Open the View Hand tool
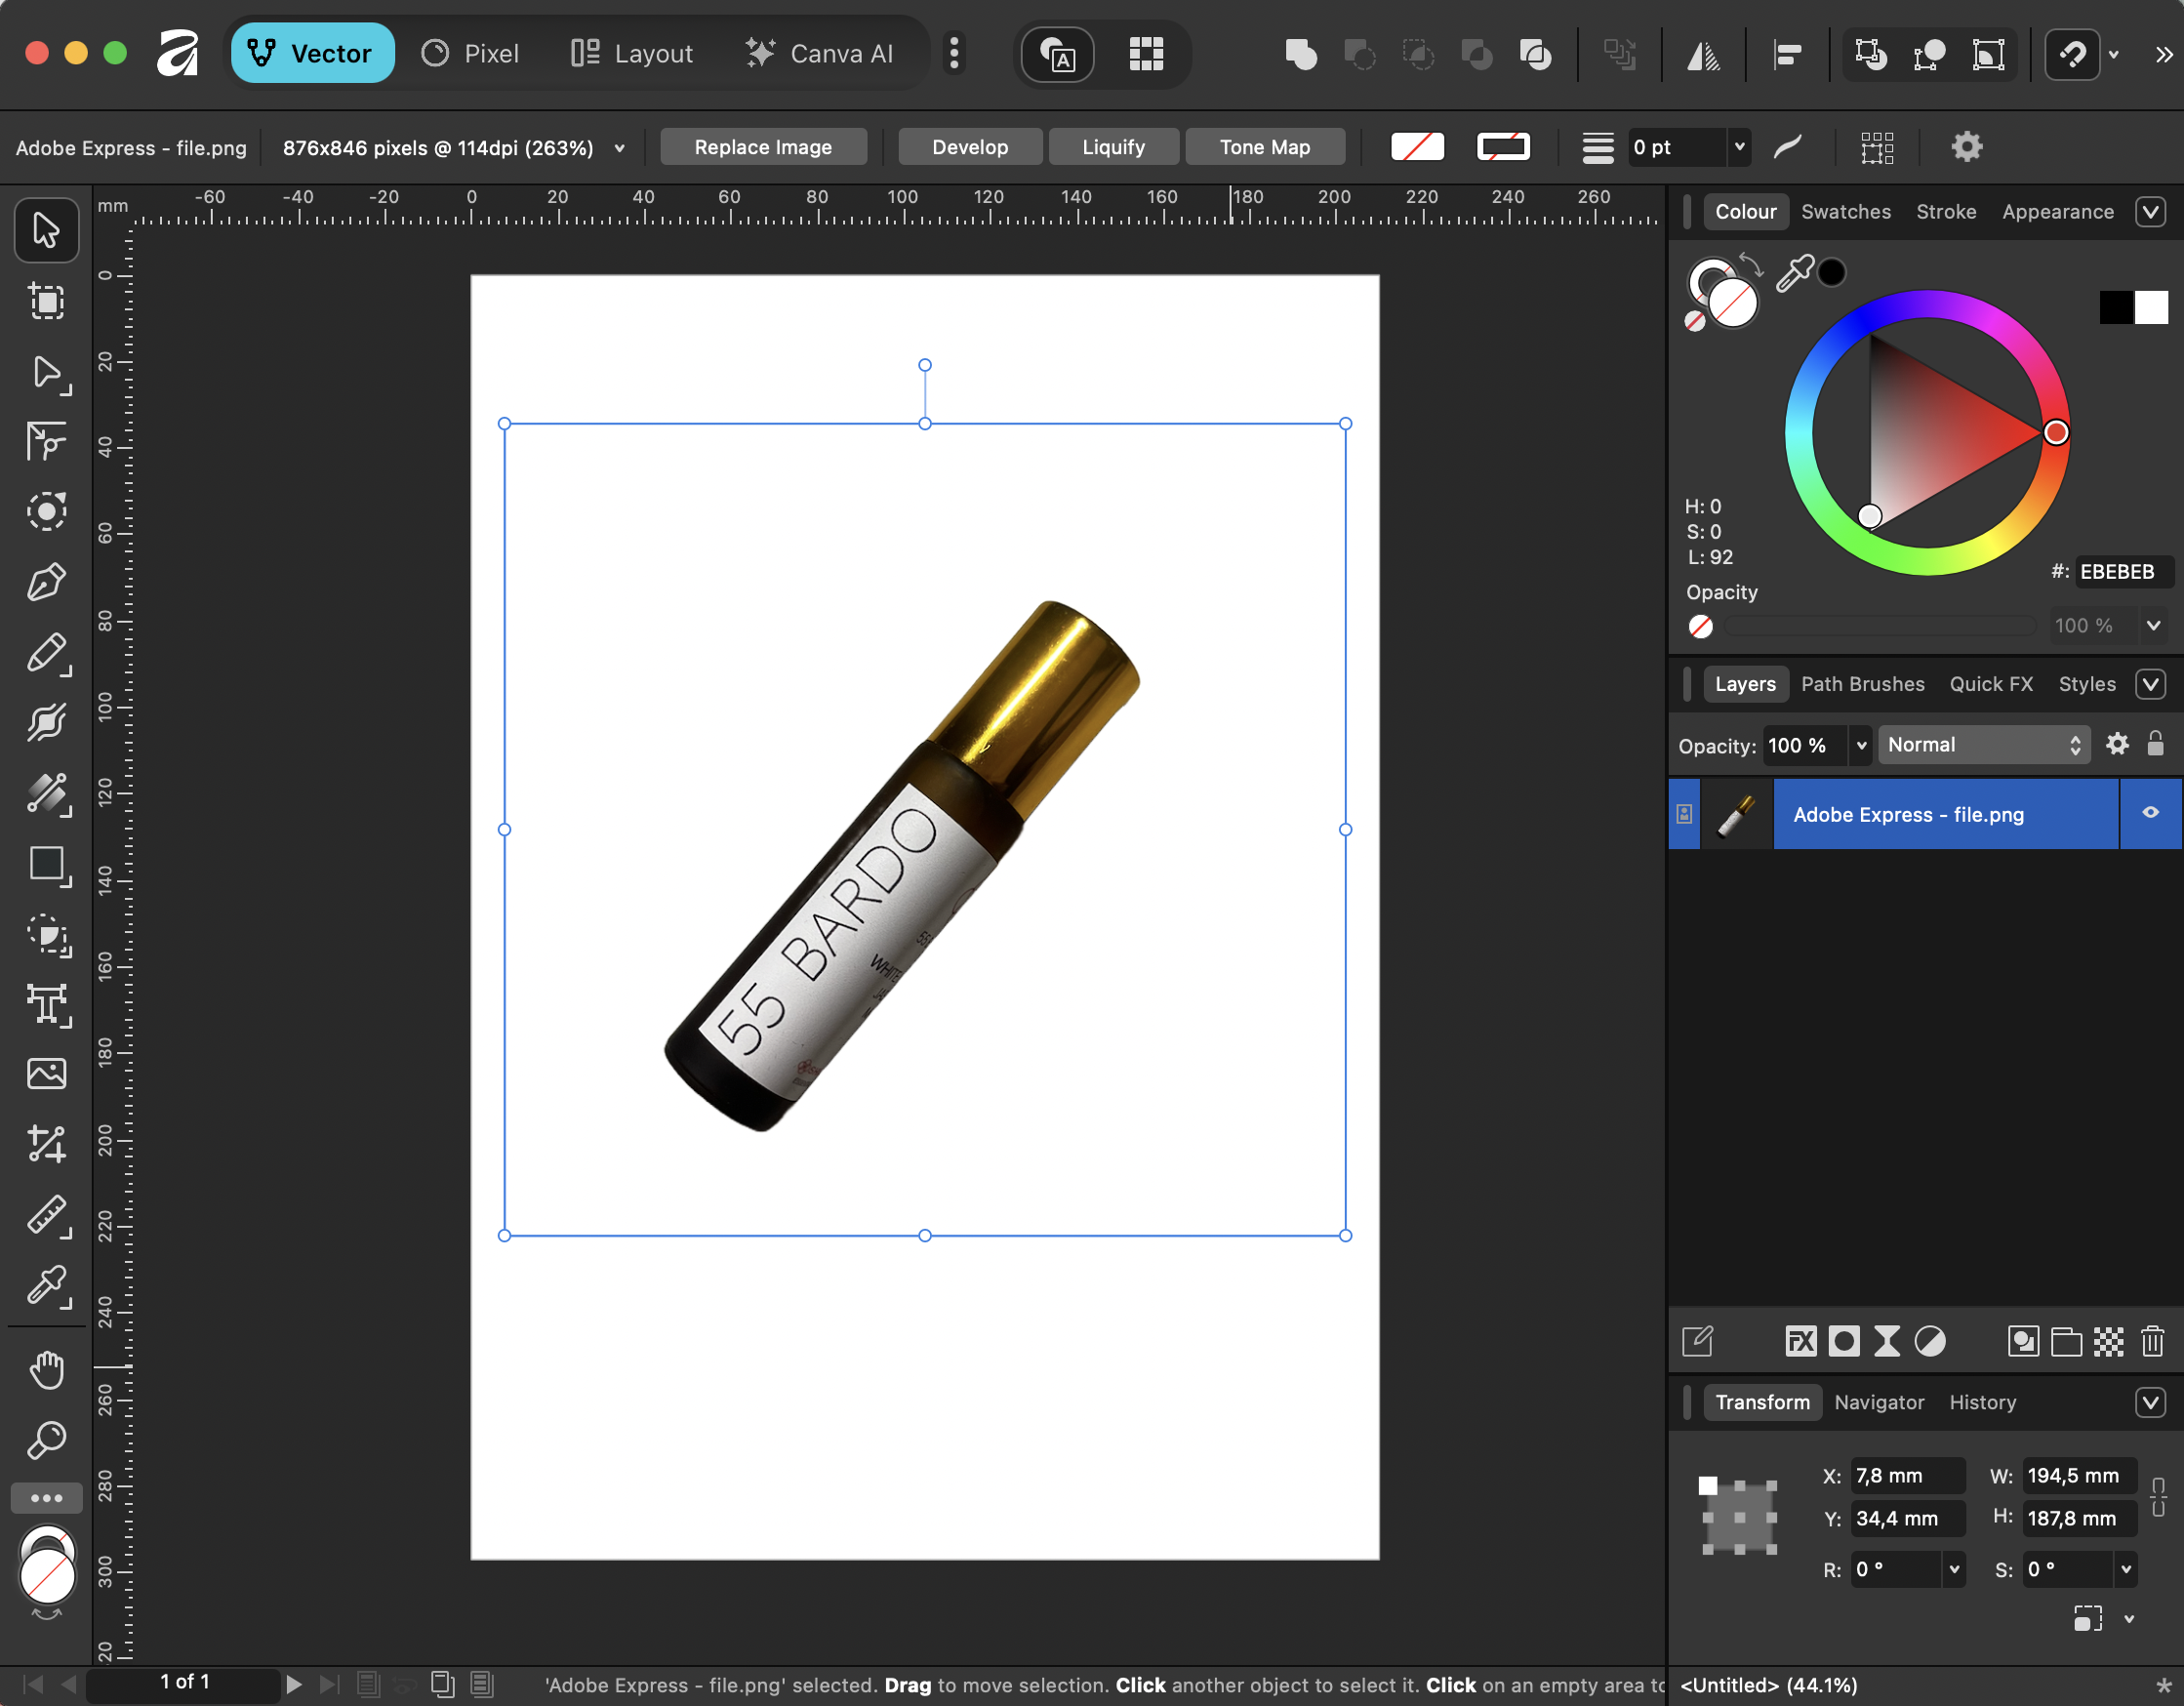This screenshot has height=1706, width=2184. click(46, 1369)
